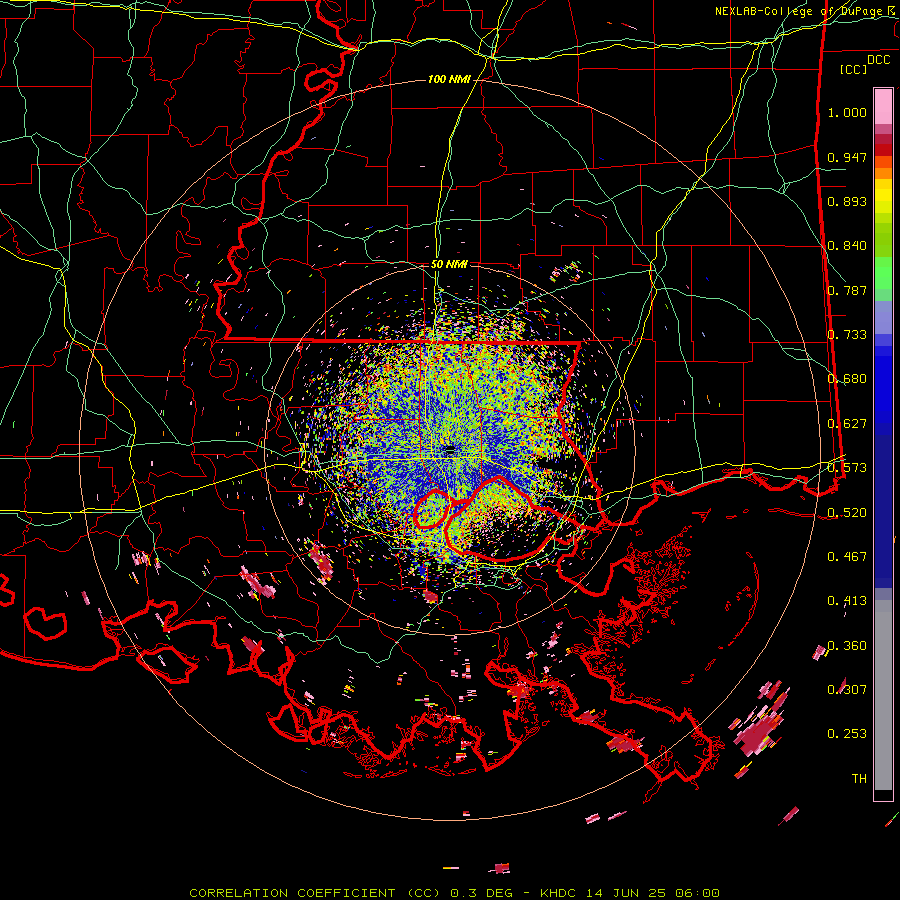Click the 0.627 scale value
The width and height of the screenshot is (900, 900).
coord(847,424)
